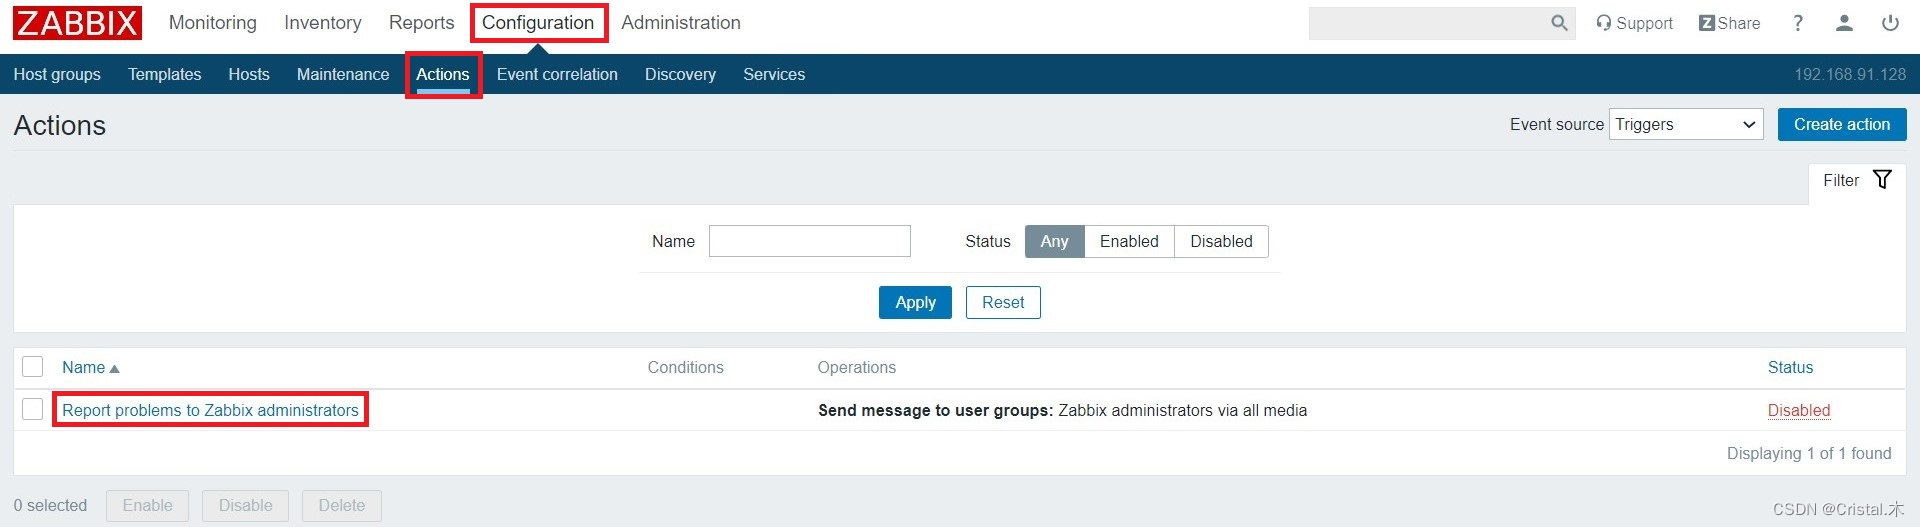
Task: Toggle the Filter funnel tab
Action: click(x=1857, y=181)
